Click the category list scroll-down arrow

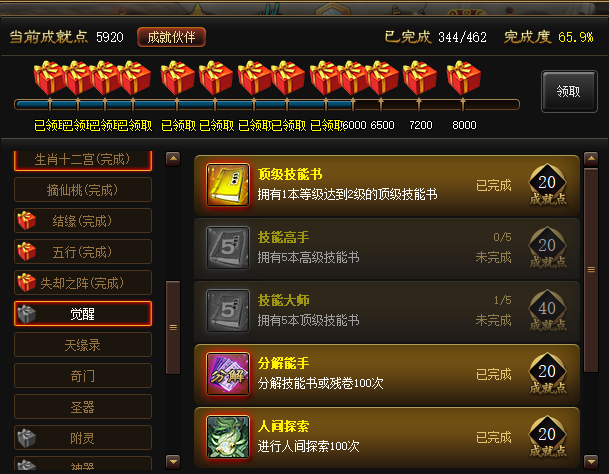click(173, 462)
